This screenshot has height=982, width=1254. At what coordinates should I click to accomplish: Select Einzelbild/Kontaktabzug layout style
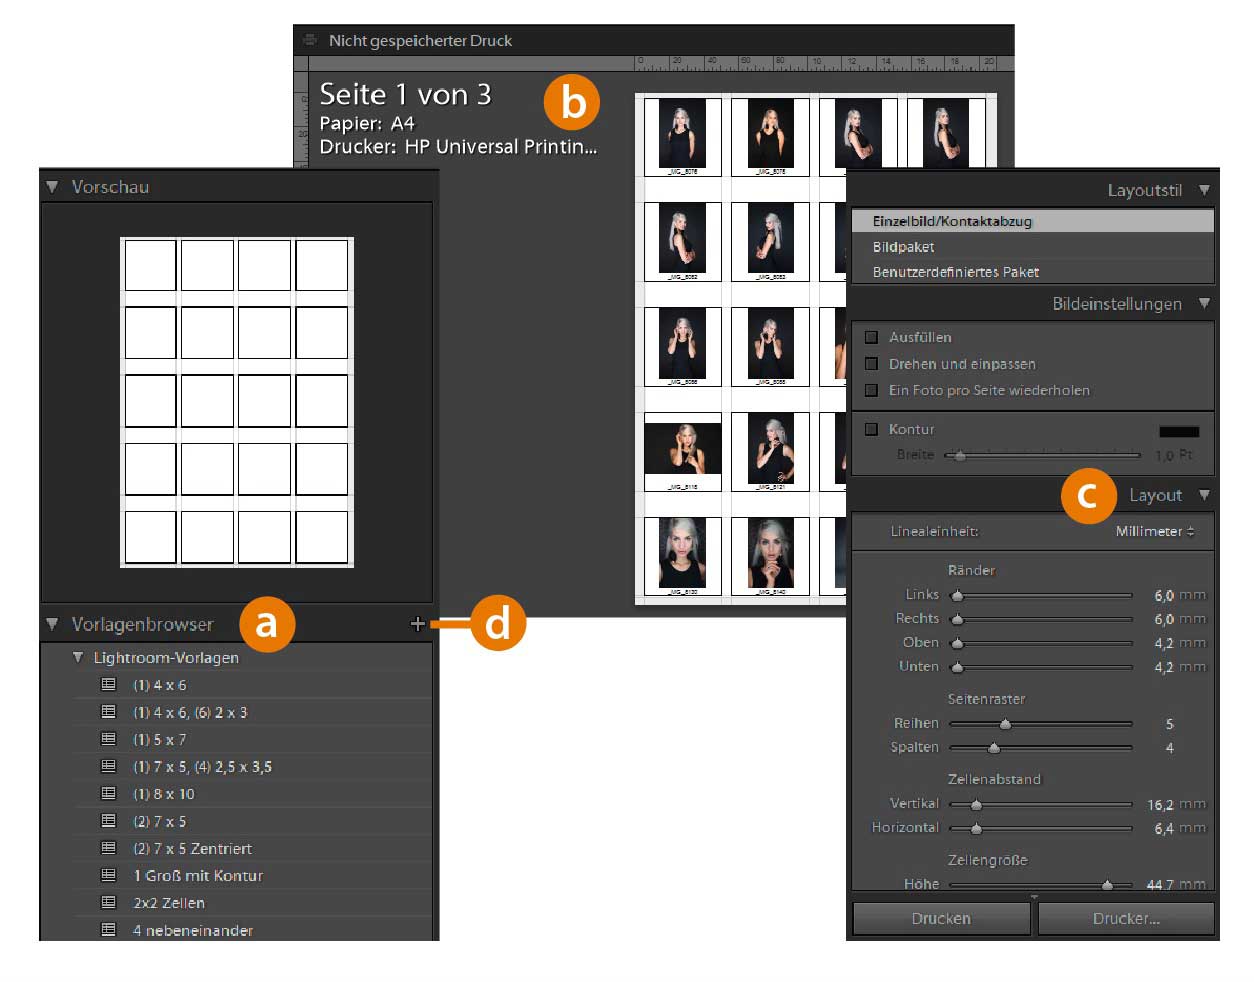1032,221
